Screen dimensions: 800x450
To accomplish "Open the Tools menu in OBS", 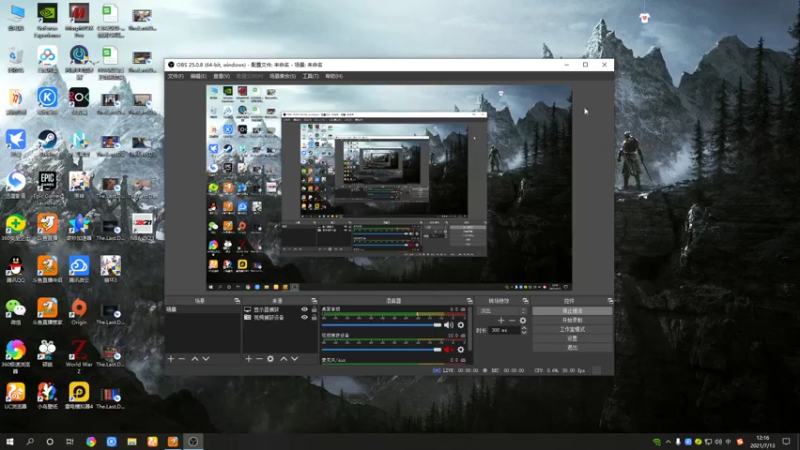I will [x=310, y=76].
